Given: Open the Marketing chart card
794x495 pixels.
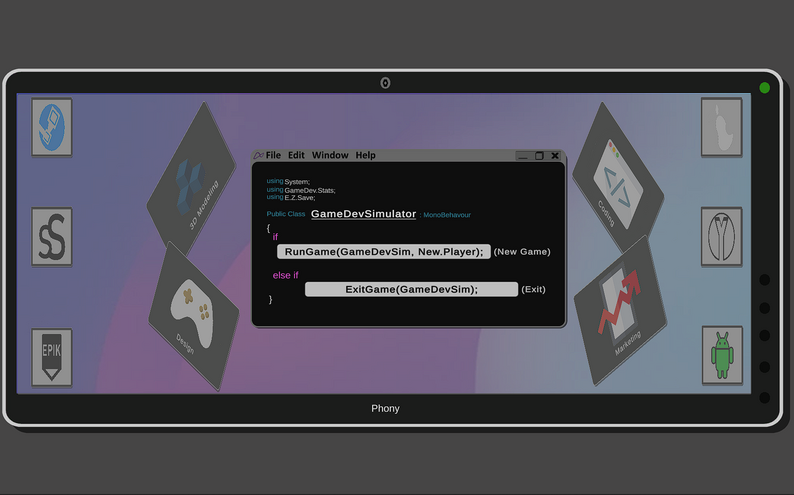Looking at the screenshot, I should pos(620,311).
